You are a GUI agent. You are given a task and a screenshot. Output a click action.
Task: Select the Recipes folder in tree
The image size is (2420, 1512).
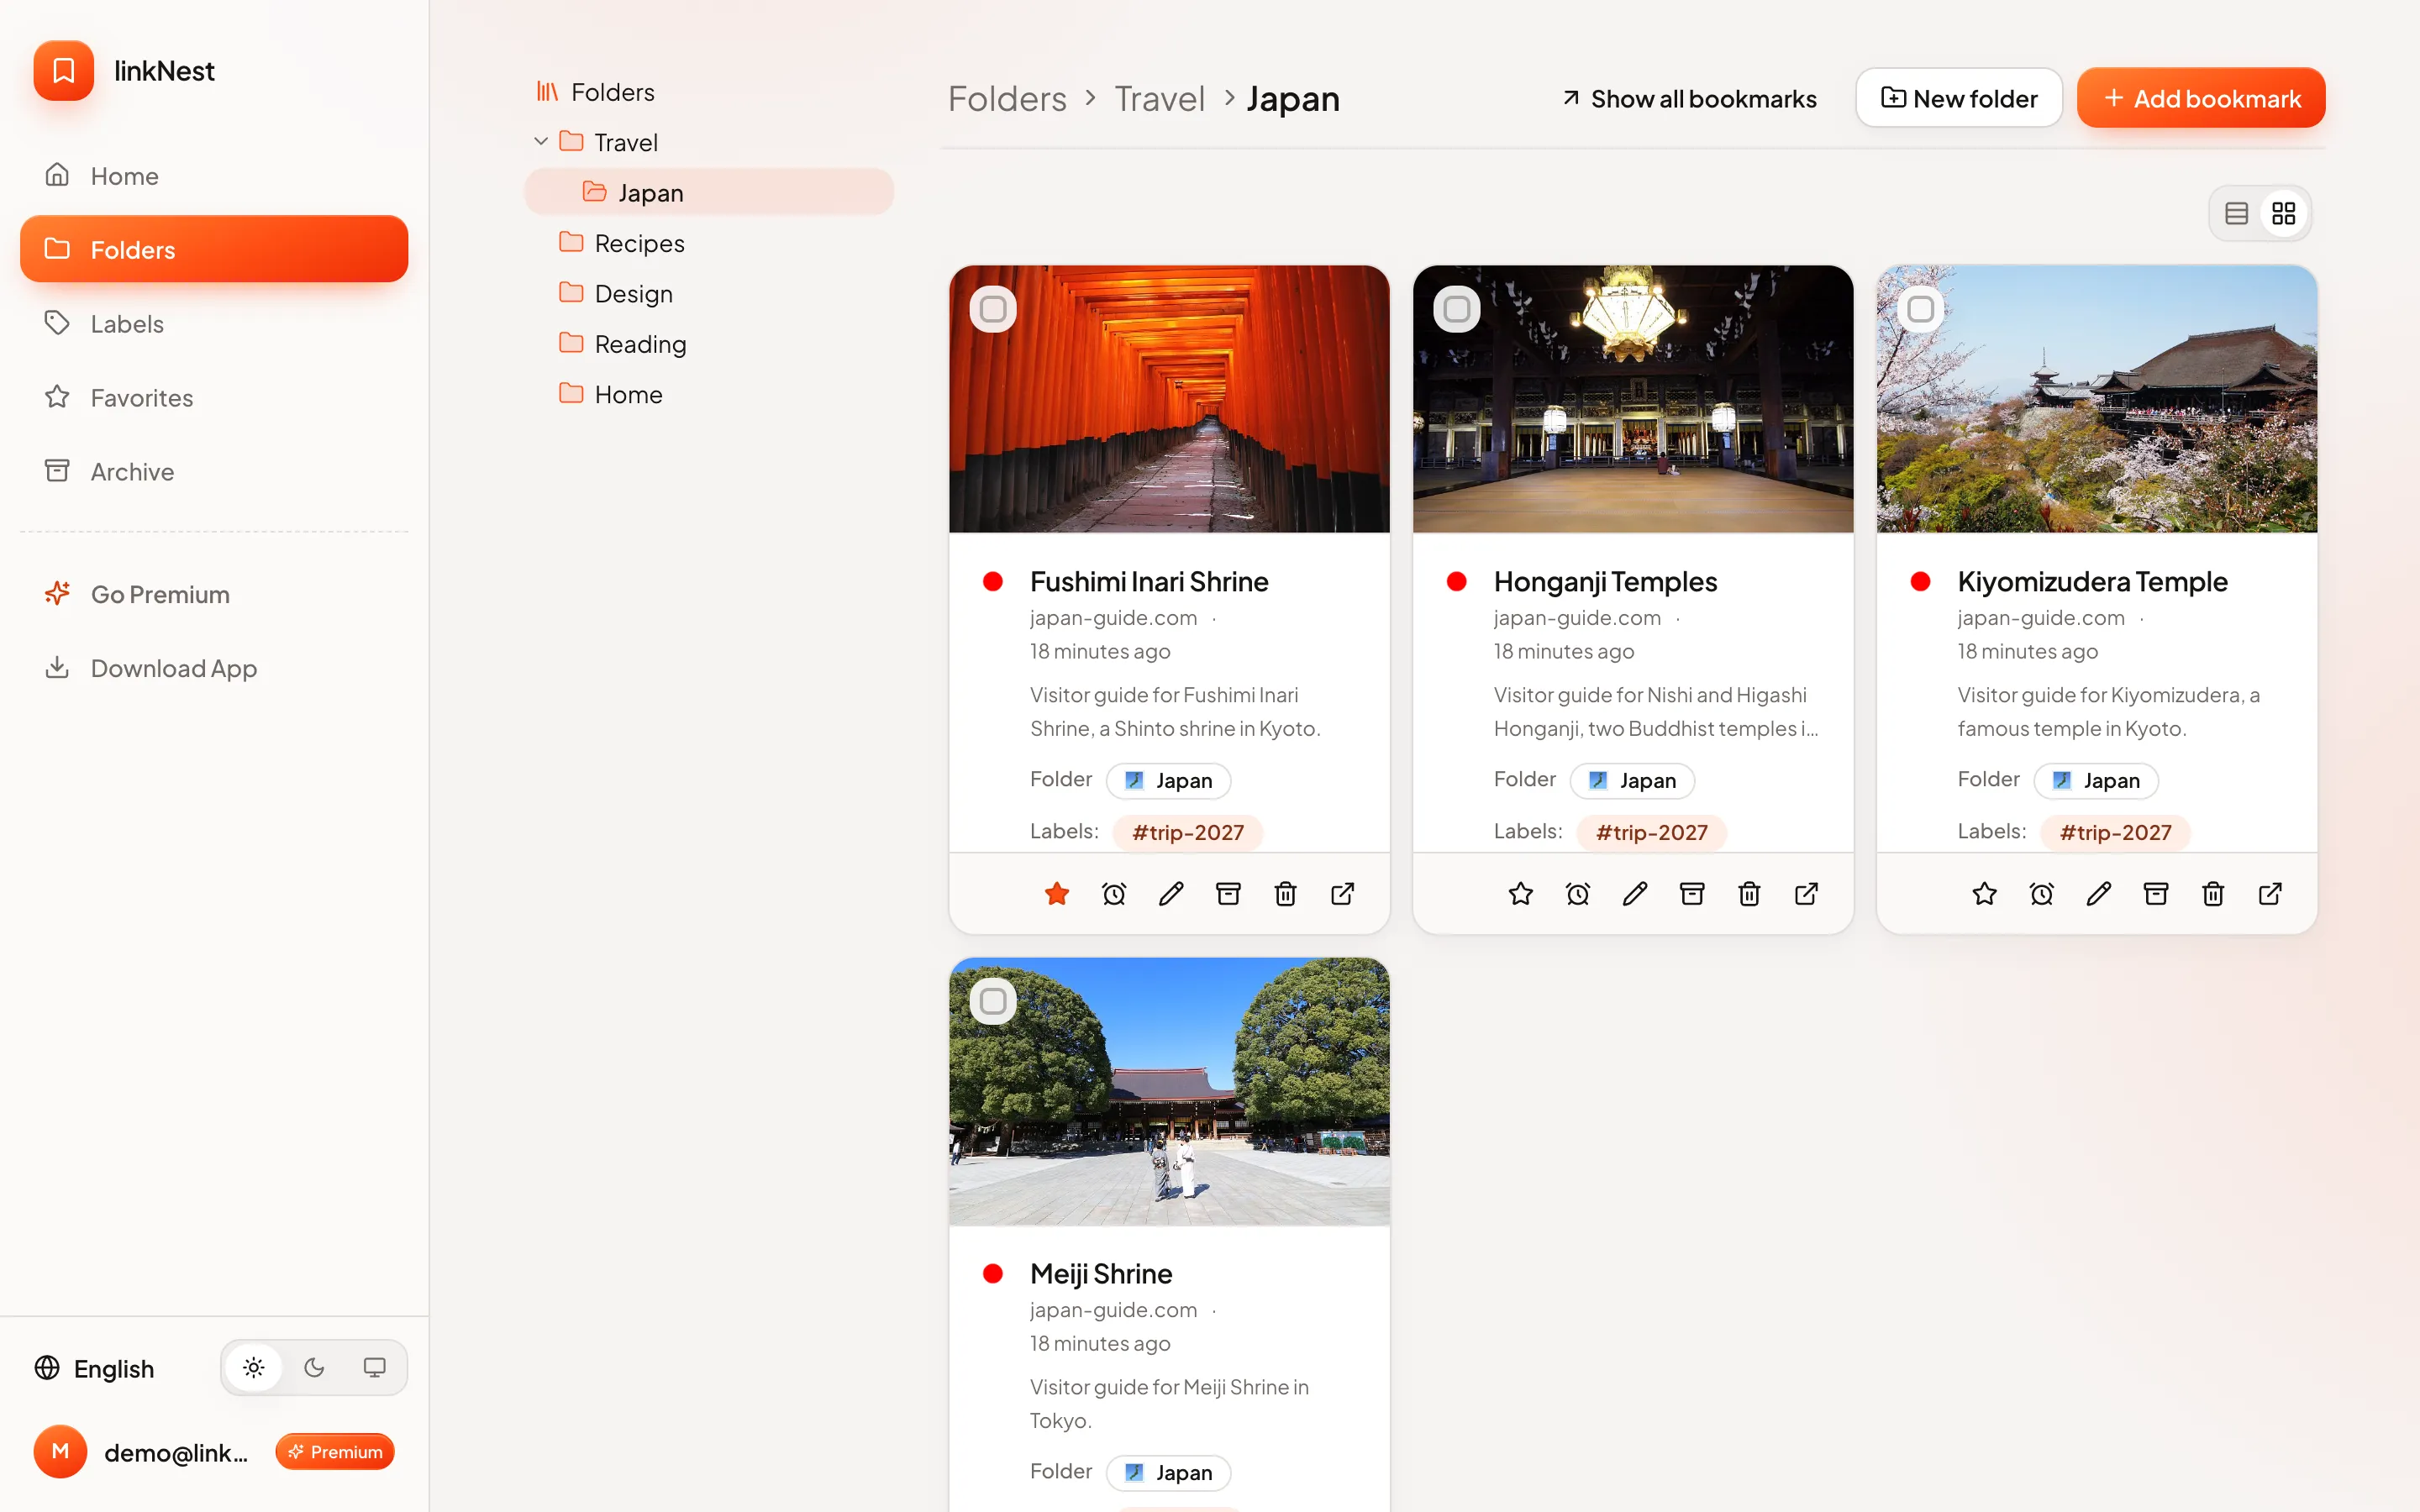[x=709, y=243]
